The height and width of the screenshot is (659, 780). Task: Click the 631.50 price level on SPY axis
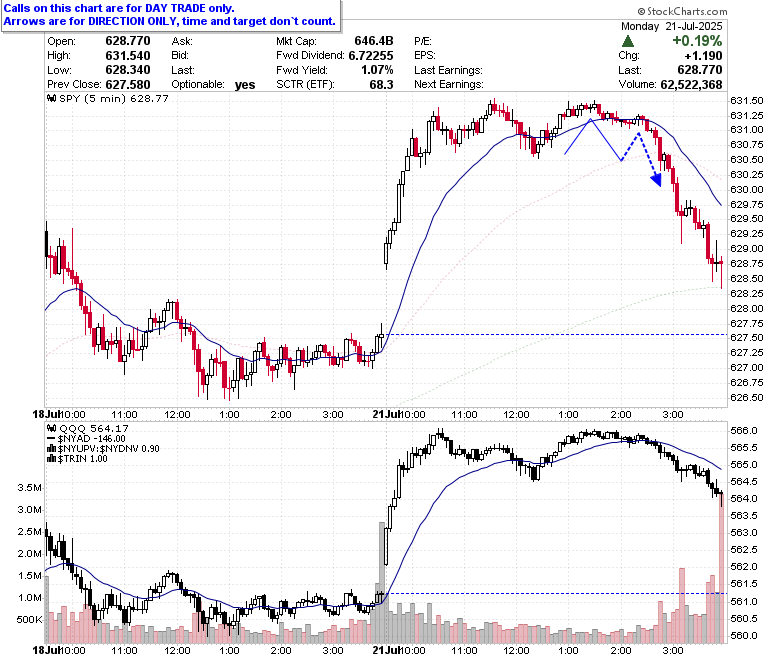(746, 100)
